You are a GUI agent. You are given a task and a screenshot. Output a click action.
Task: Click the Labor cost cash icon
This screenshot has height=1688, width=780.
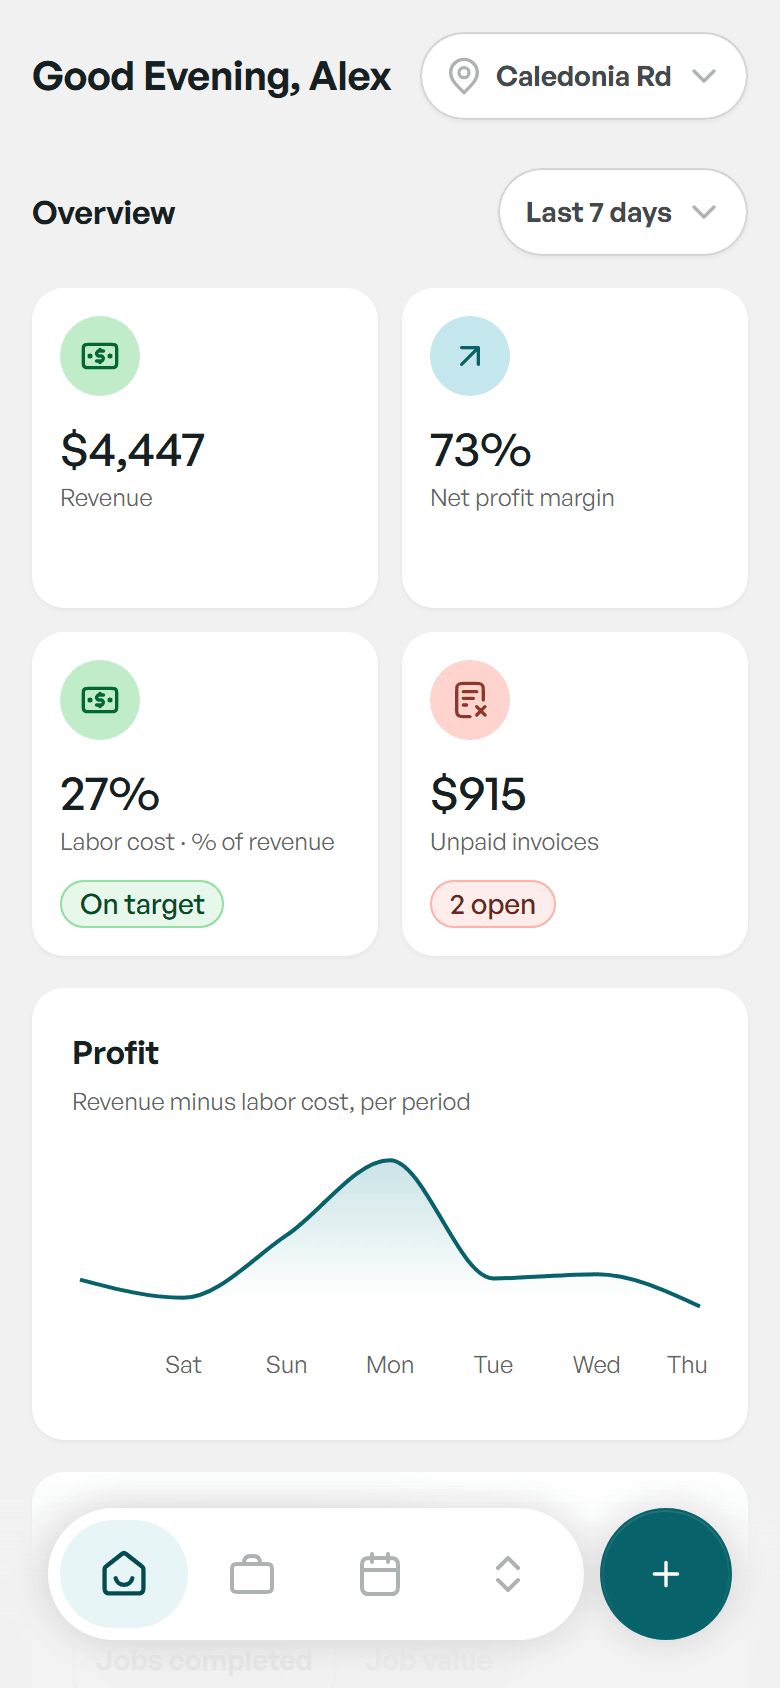coord(100,700)
